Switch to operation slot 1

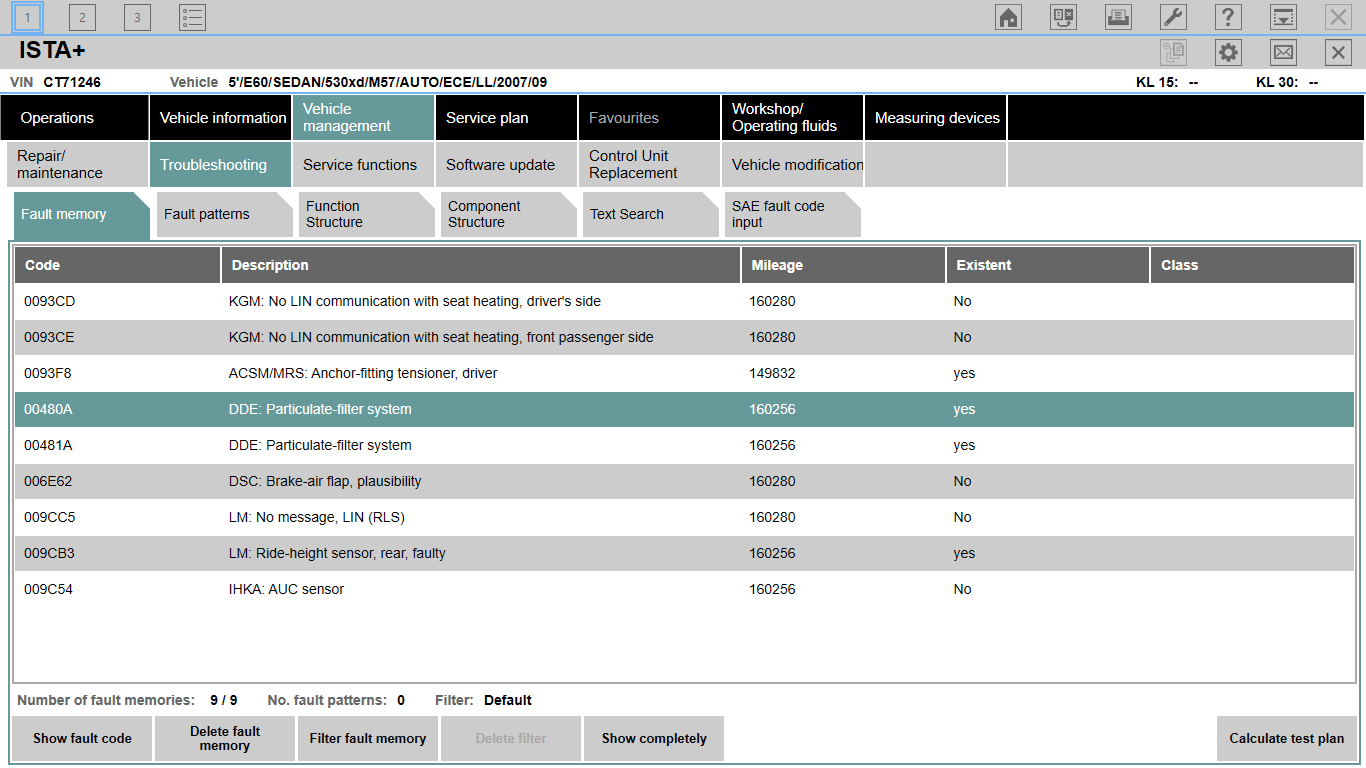27,17
